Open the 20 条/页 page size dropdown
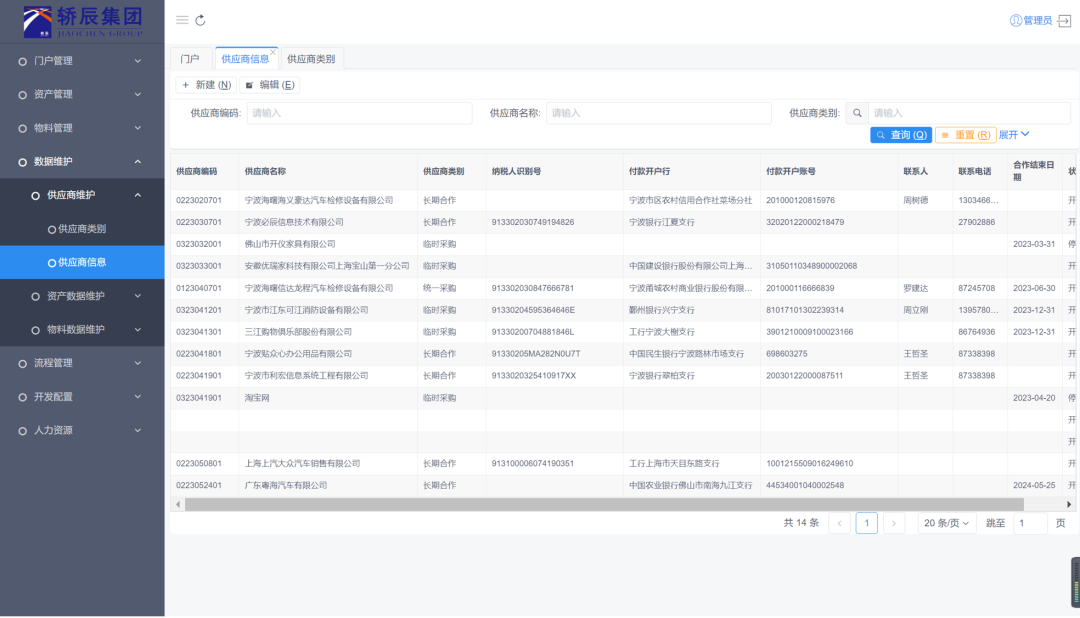This screenshot has width=1080, height=618. [947, 523]
